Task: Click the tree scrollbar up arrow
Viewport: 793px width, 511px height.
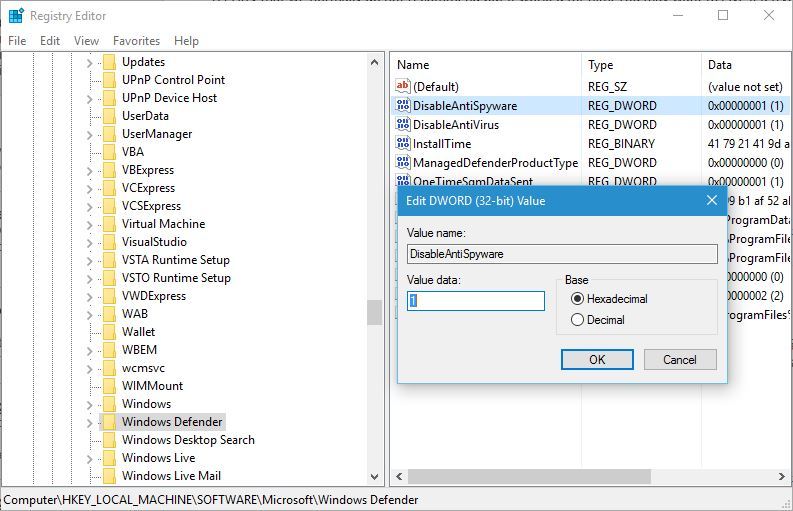Action: tap(374, 63)
